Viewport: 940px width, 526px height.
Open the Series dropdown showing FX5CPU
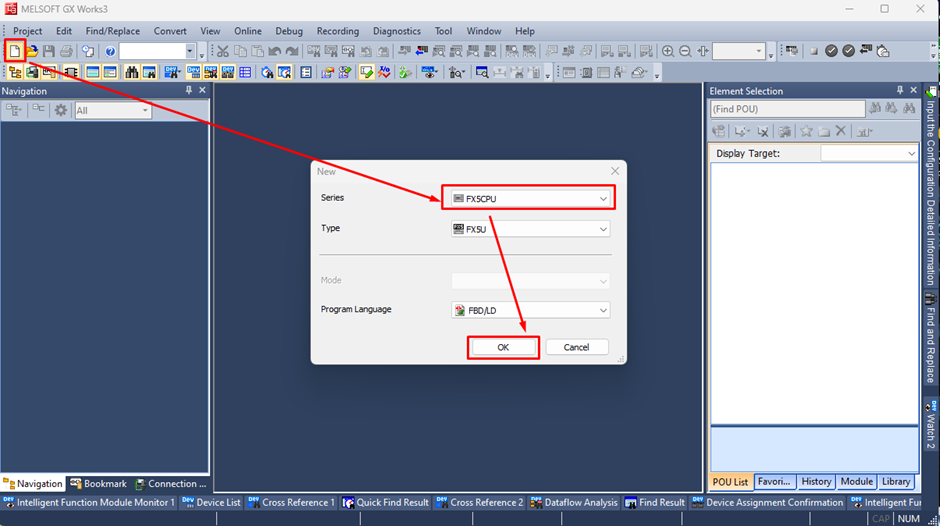point(530,199)
